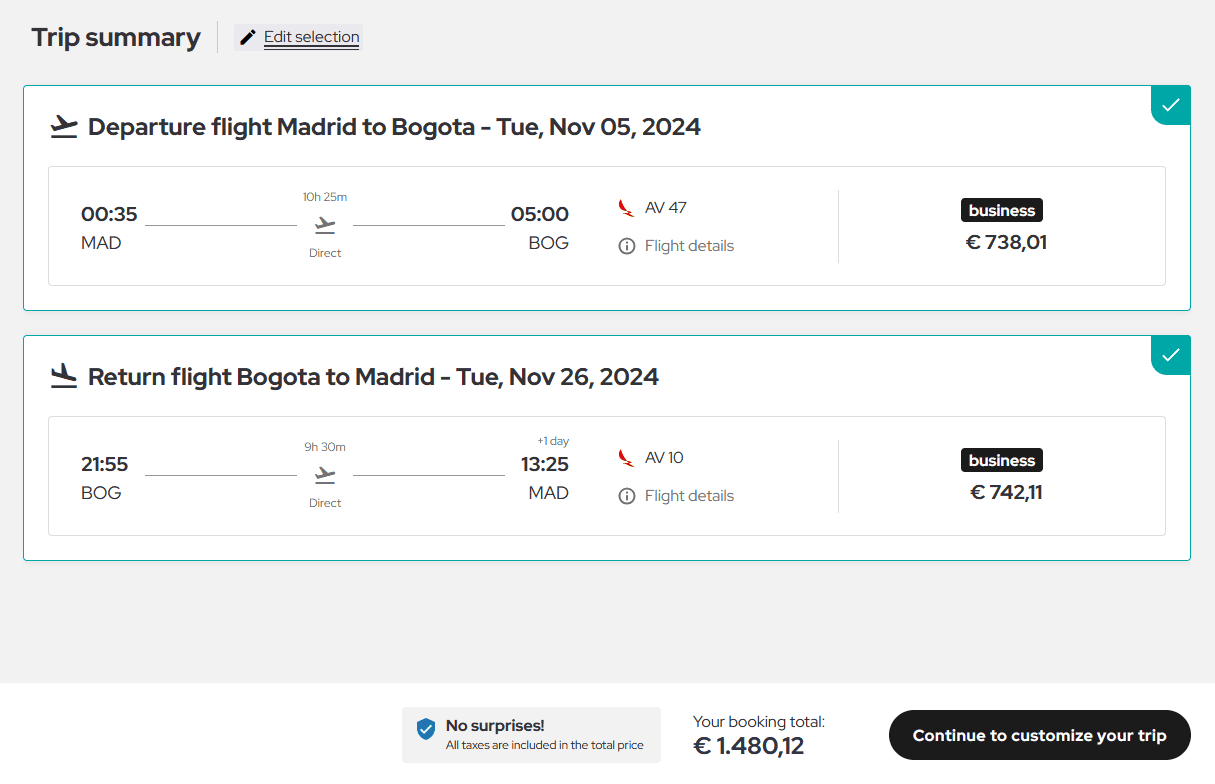Click the business badge on the departure flight
This screenshot has width=1215, height=784.
[x=1002, y=210]
